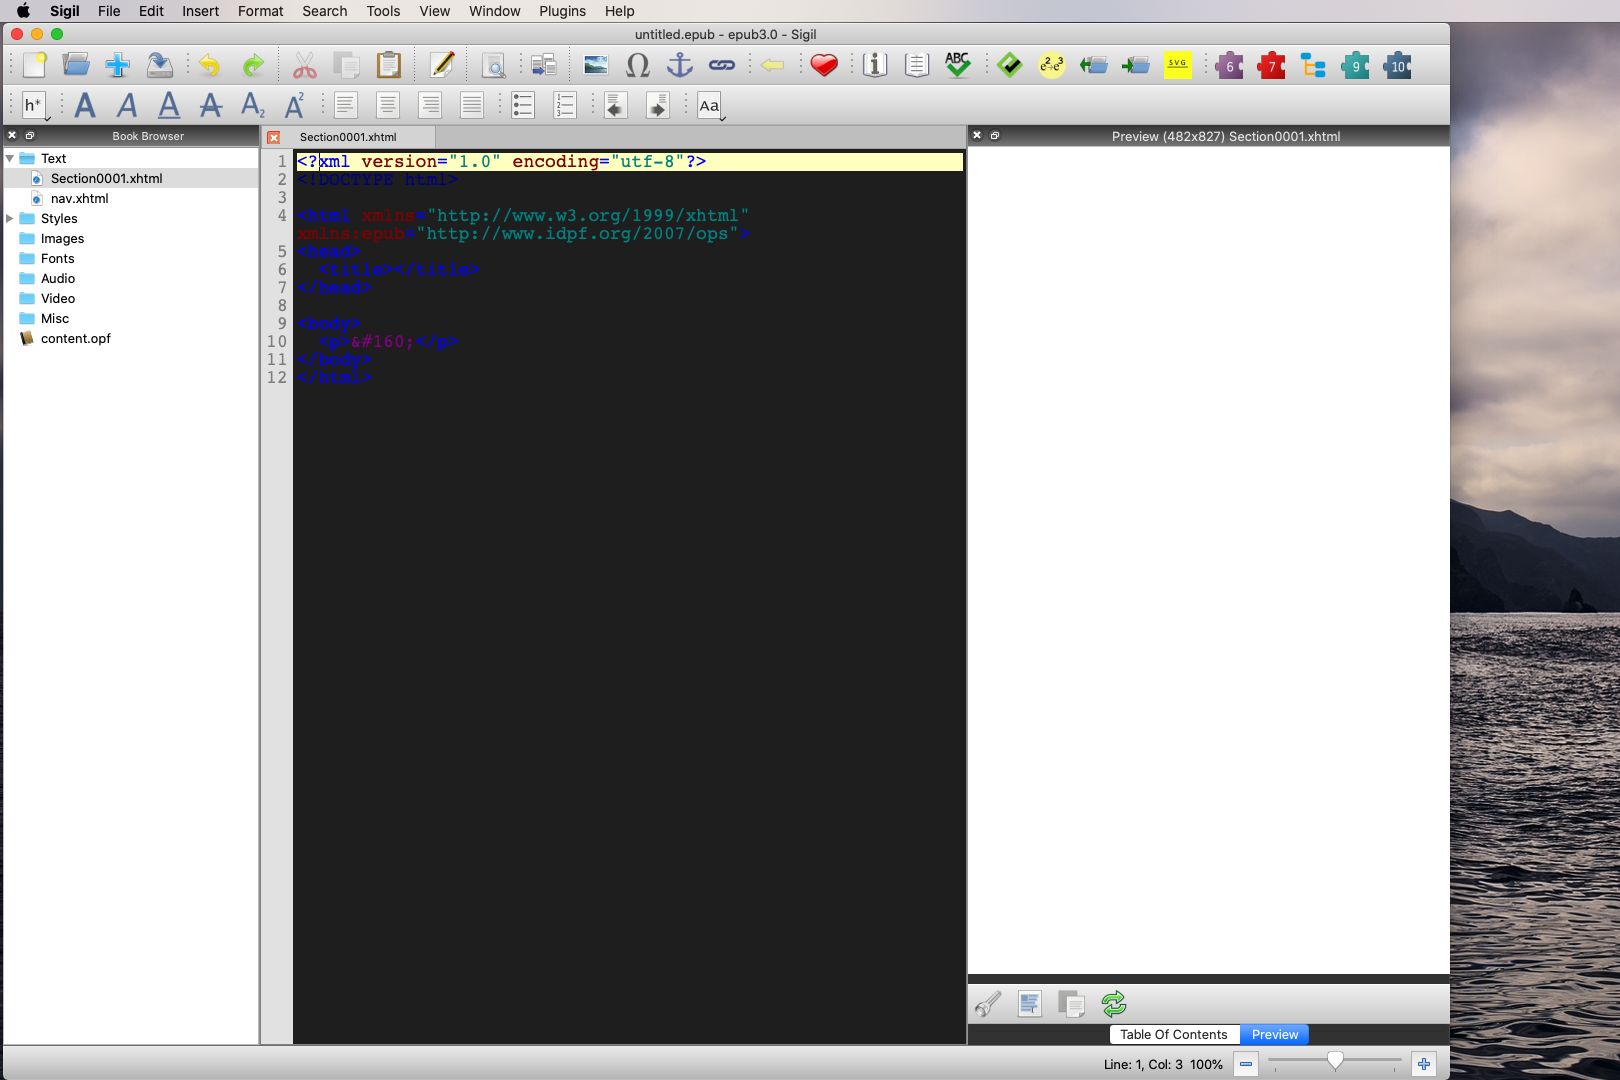Screen dimensions: 1620x1080
Task: Go back using the yellow arrow icon
Action: (772, 66)
